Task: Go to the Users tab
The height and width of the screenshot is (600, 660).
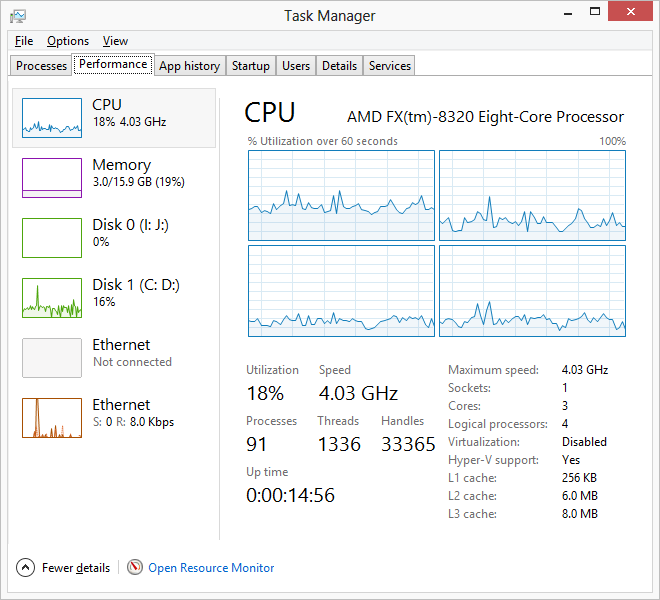Action: (x=296, y=66)
